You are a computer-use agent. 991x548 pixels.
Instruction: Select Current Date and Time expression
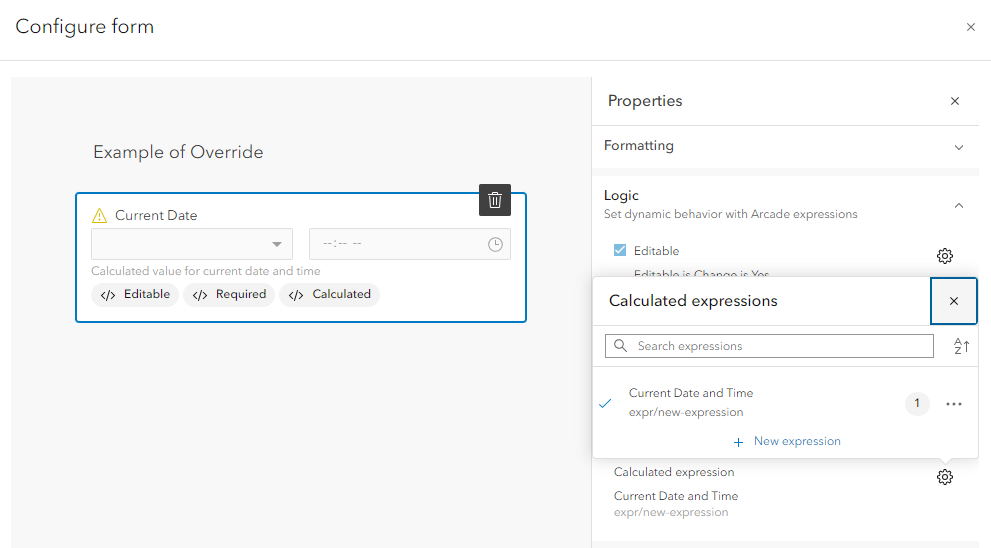tap(690, 402)
